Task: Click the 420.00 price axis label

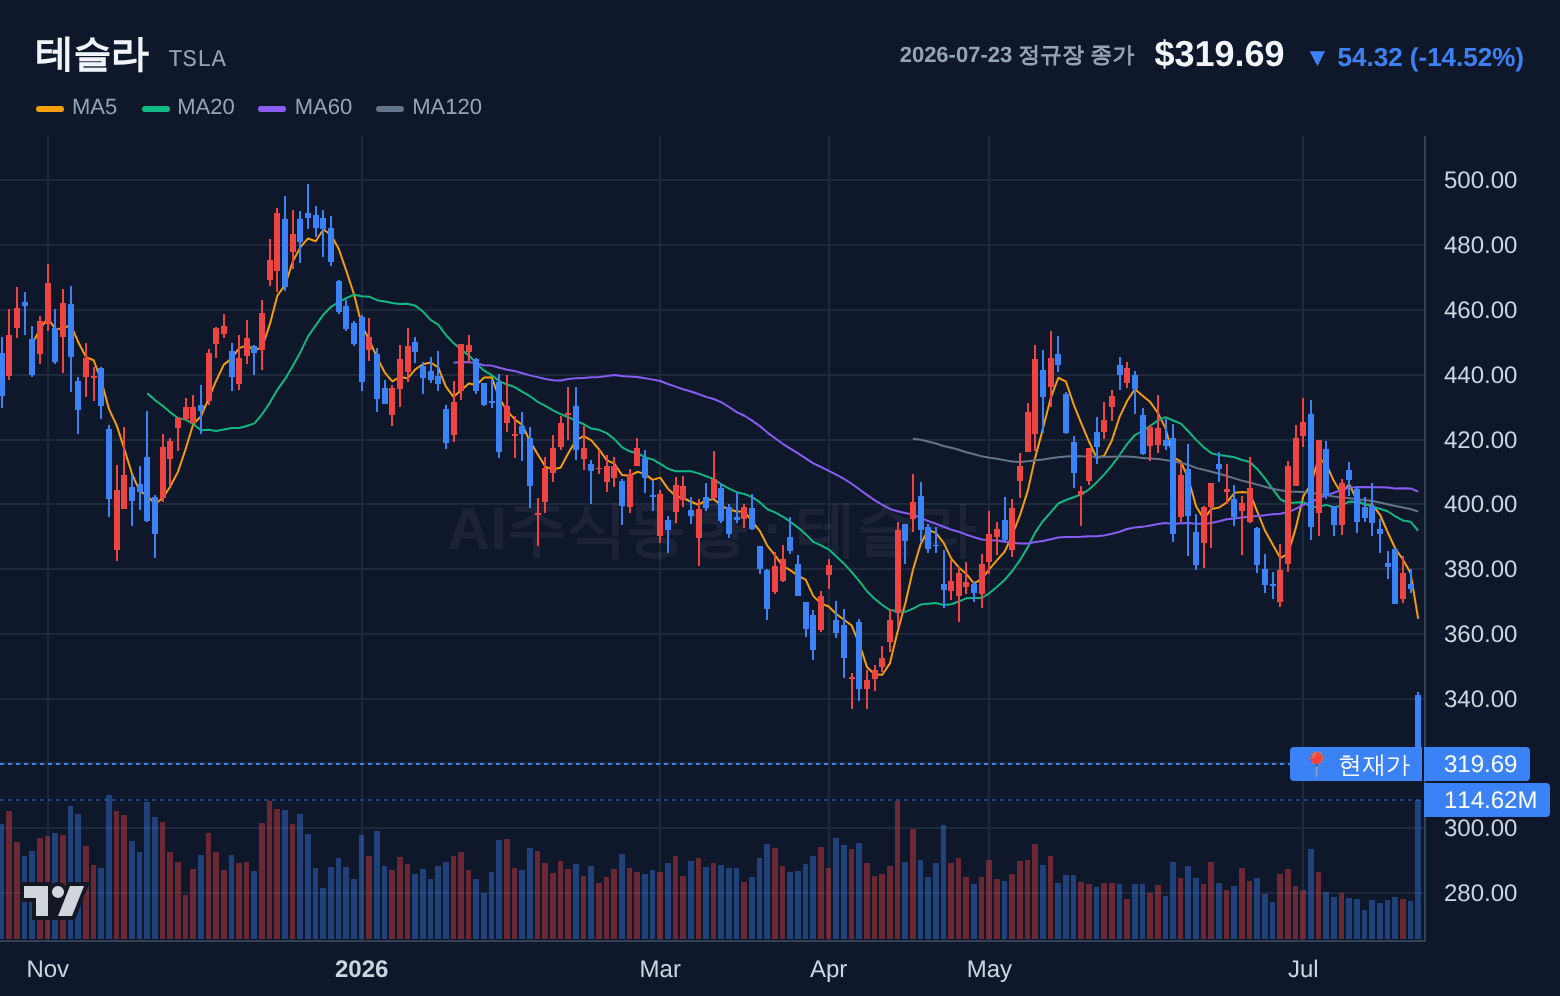Action: tap(1480, 440)
